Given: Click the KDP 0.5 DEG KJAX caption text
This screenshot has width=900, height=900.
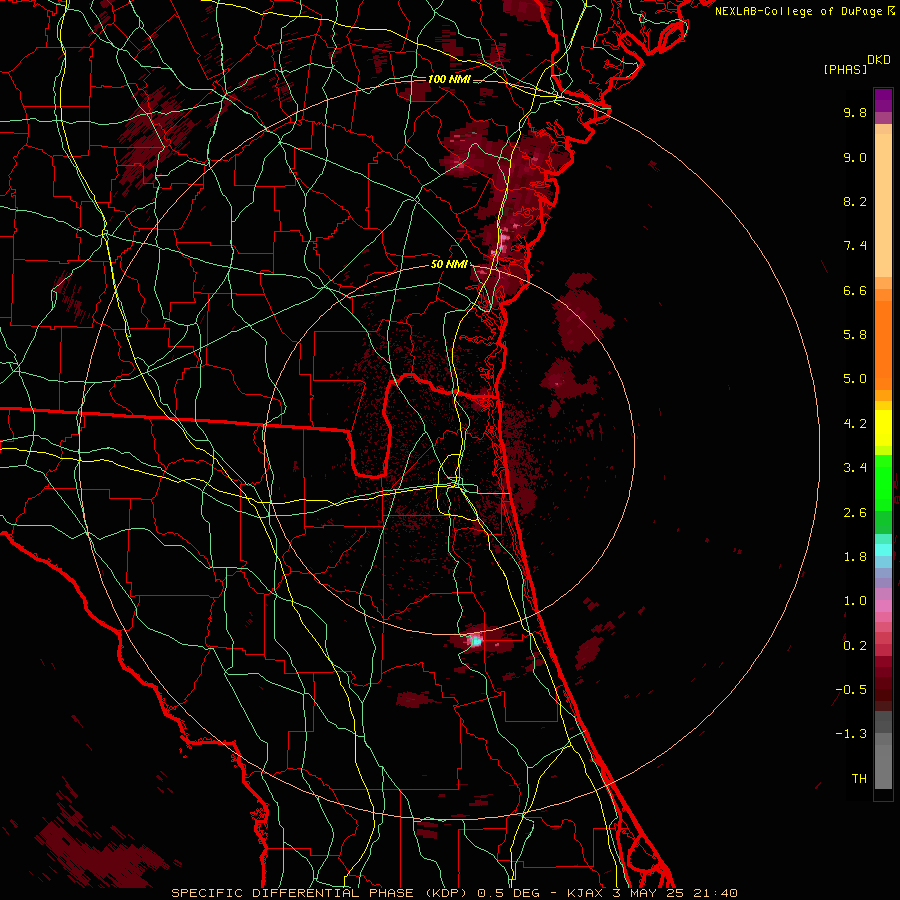Looking at the screenshot, I should tap(454, 893).
